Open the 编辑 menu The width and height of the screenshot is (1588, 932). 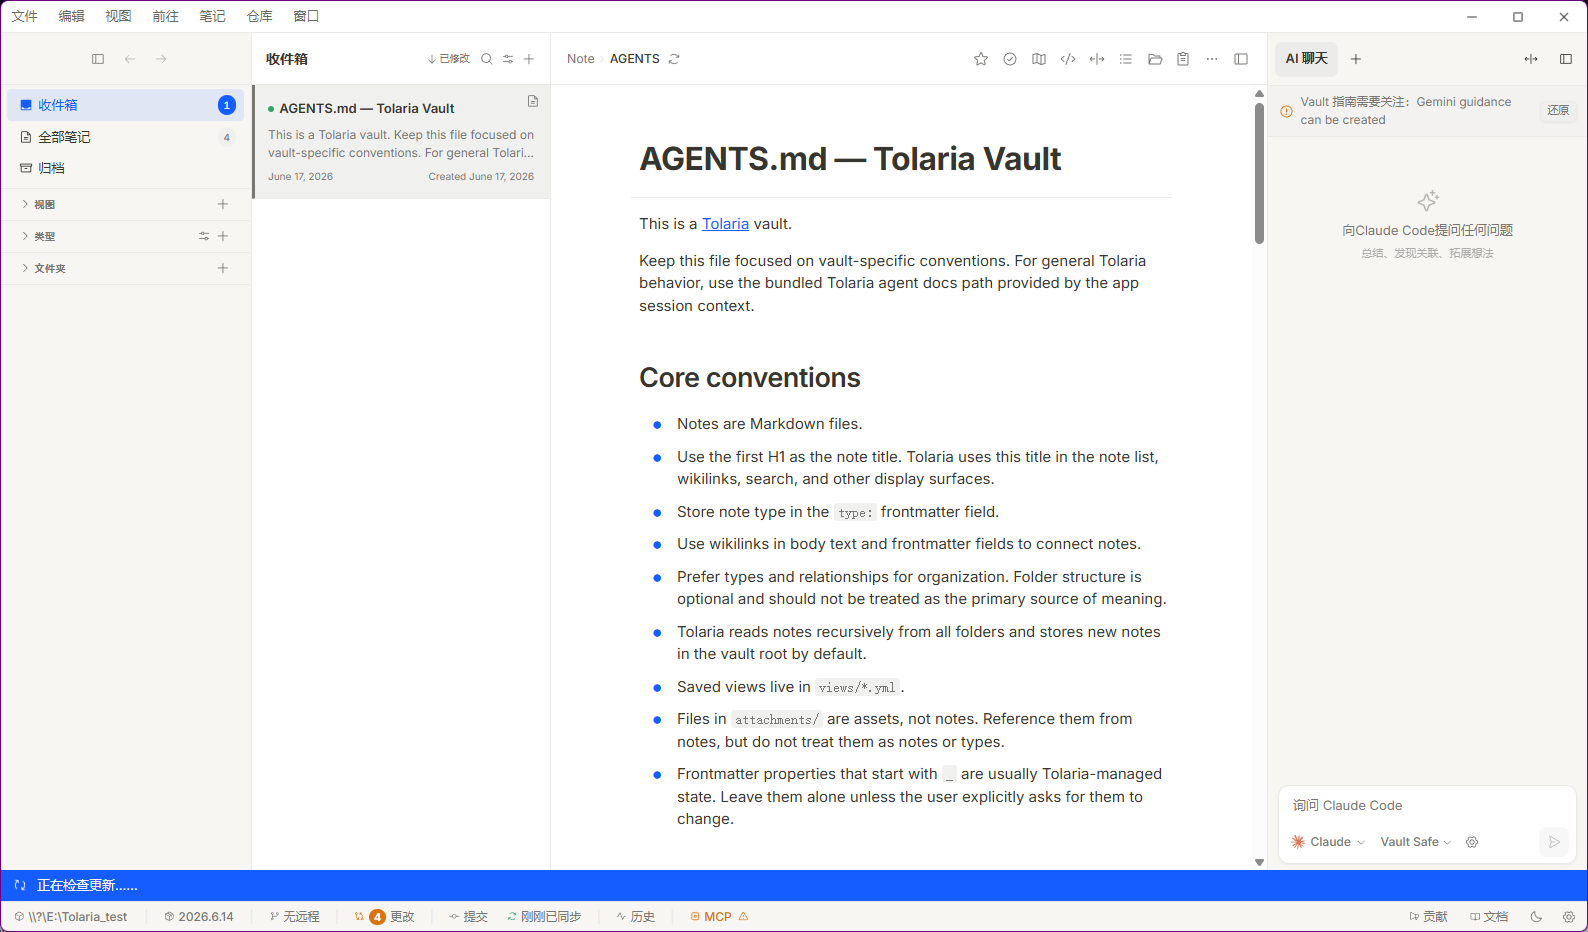click(x=72, y=16)
